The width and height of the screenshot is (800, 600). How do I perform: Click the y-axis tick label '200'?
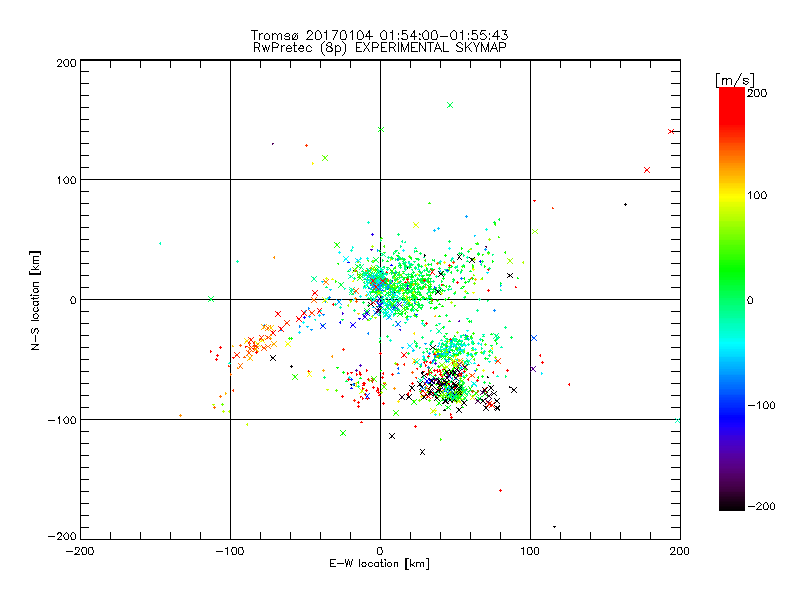tap(66, 63)
